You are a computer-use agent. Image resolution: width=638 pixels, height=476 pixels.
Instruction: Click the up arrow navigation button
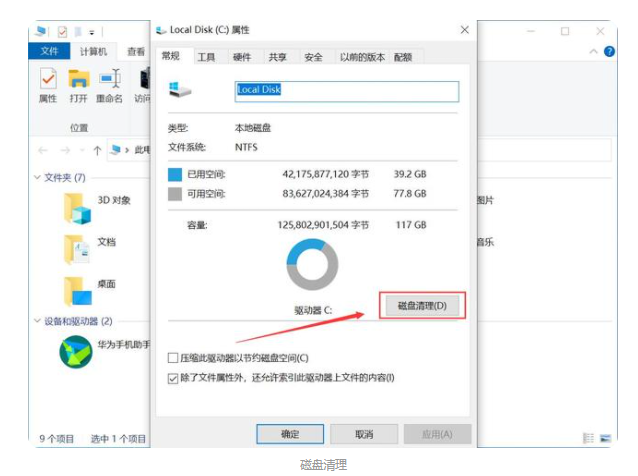[x=97, y=150]
